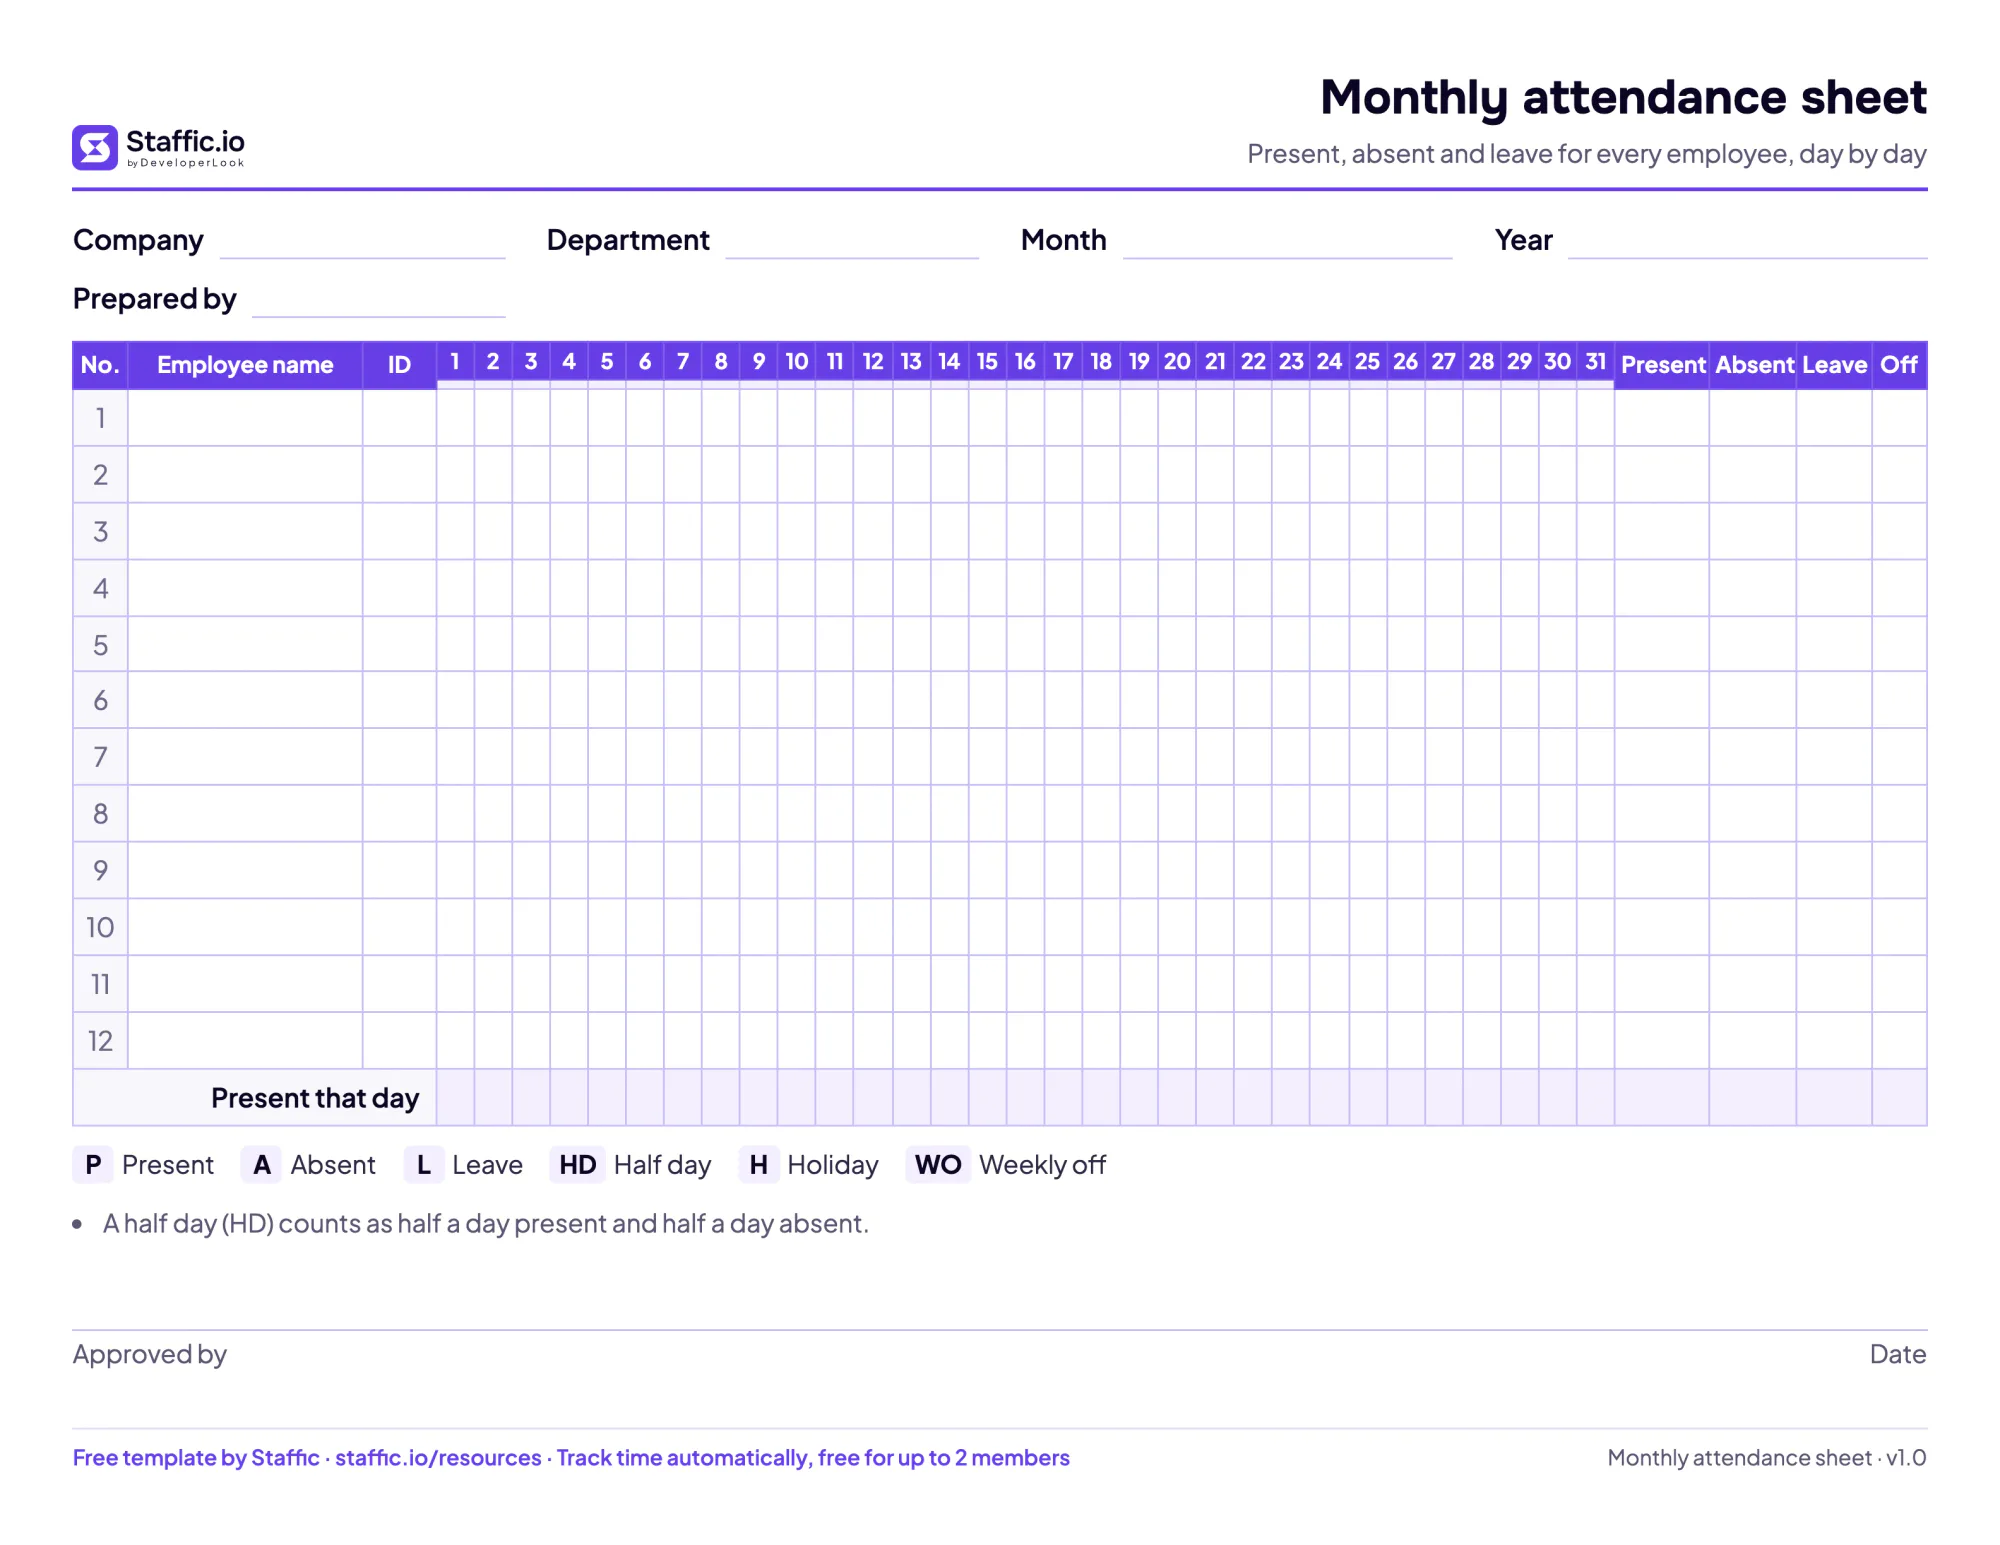The width and height of the screenshot is (2000, 1545).
Task: Select row number 1 cell
Action: click(100, 418)
